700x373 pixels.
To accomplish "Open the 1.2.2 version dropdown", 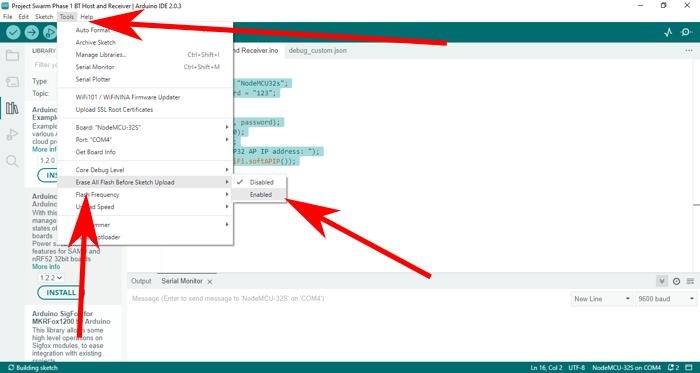I will [50, 278].
